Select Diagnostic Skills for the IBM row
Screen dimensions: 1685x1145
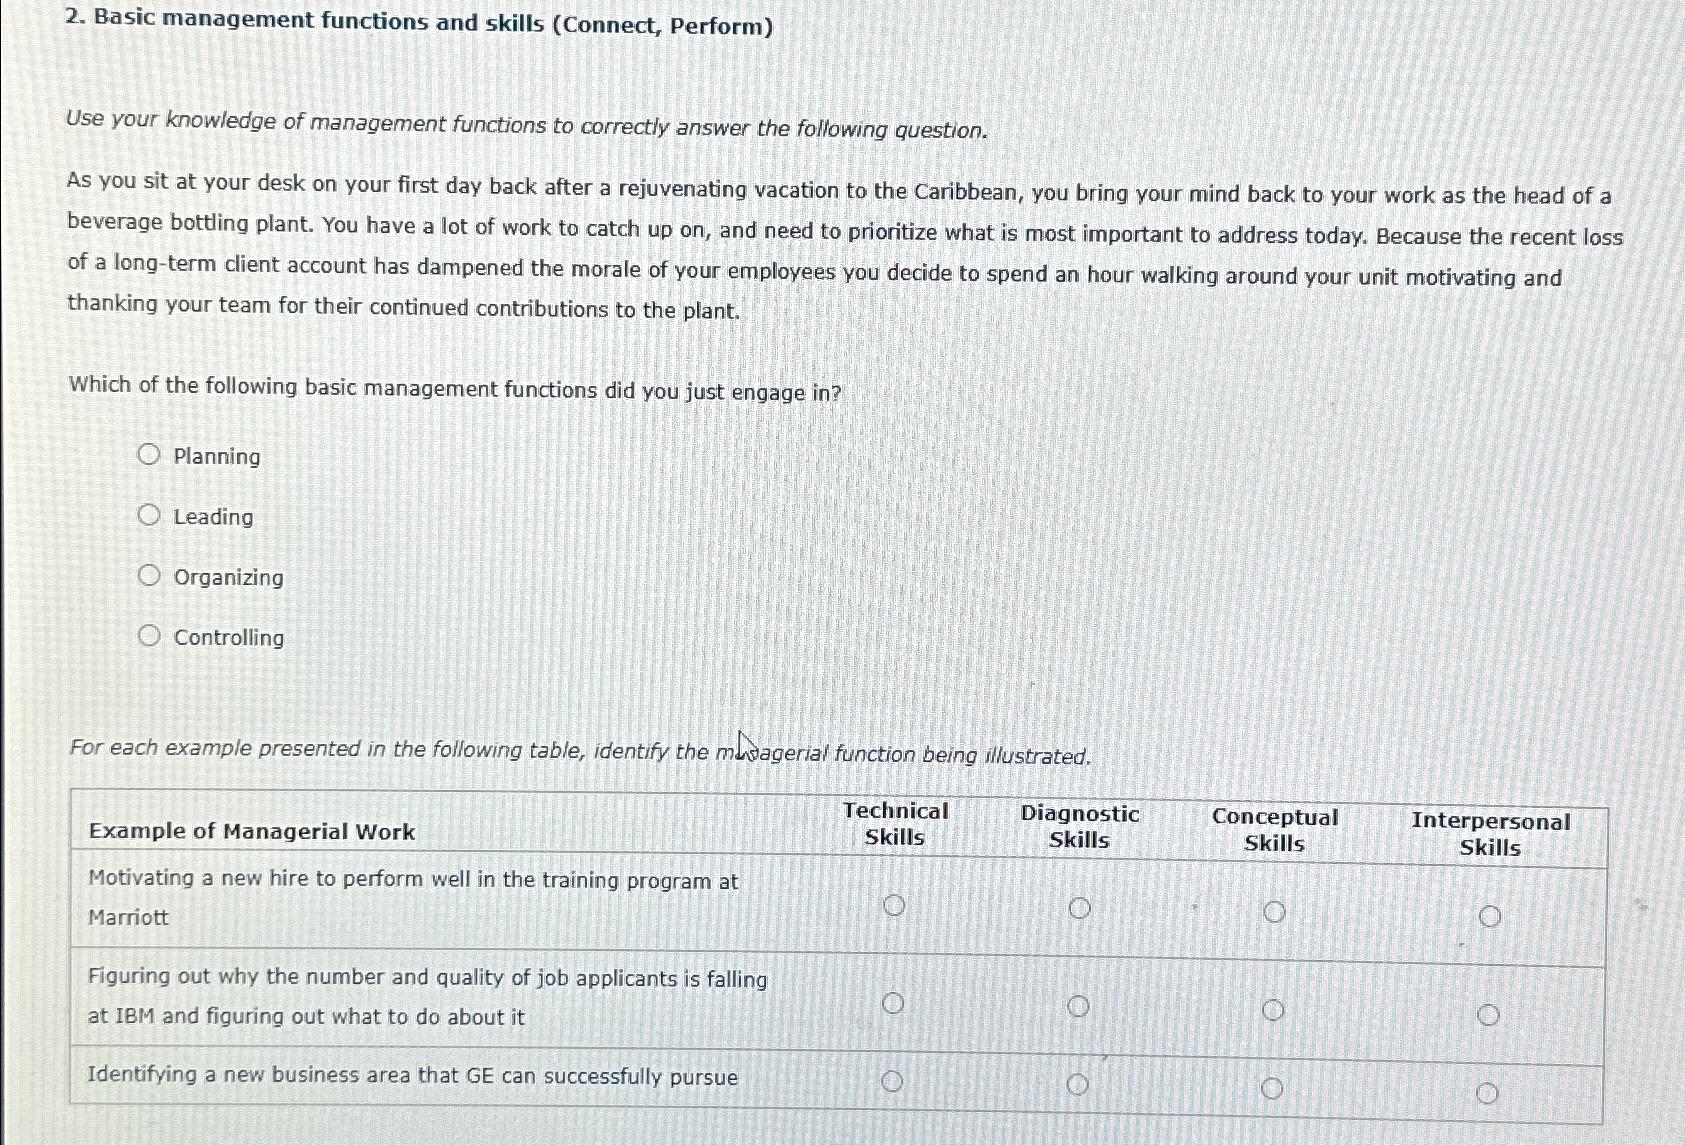click(x=1080, y=1006)
